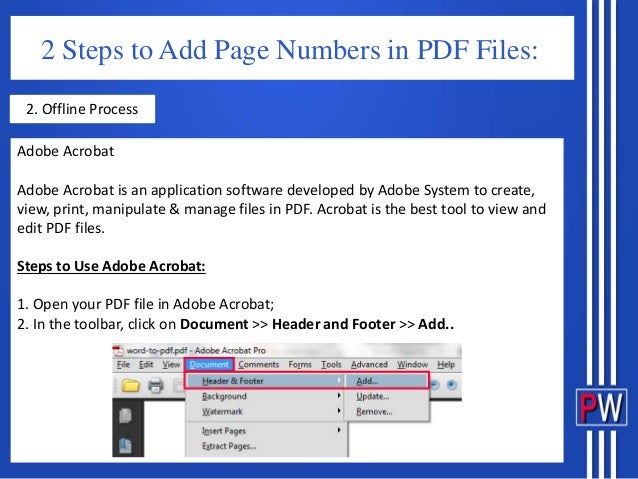Screen dimensions: 638x479
Task: Open the Help menu
Action: [x=446, y=364]
